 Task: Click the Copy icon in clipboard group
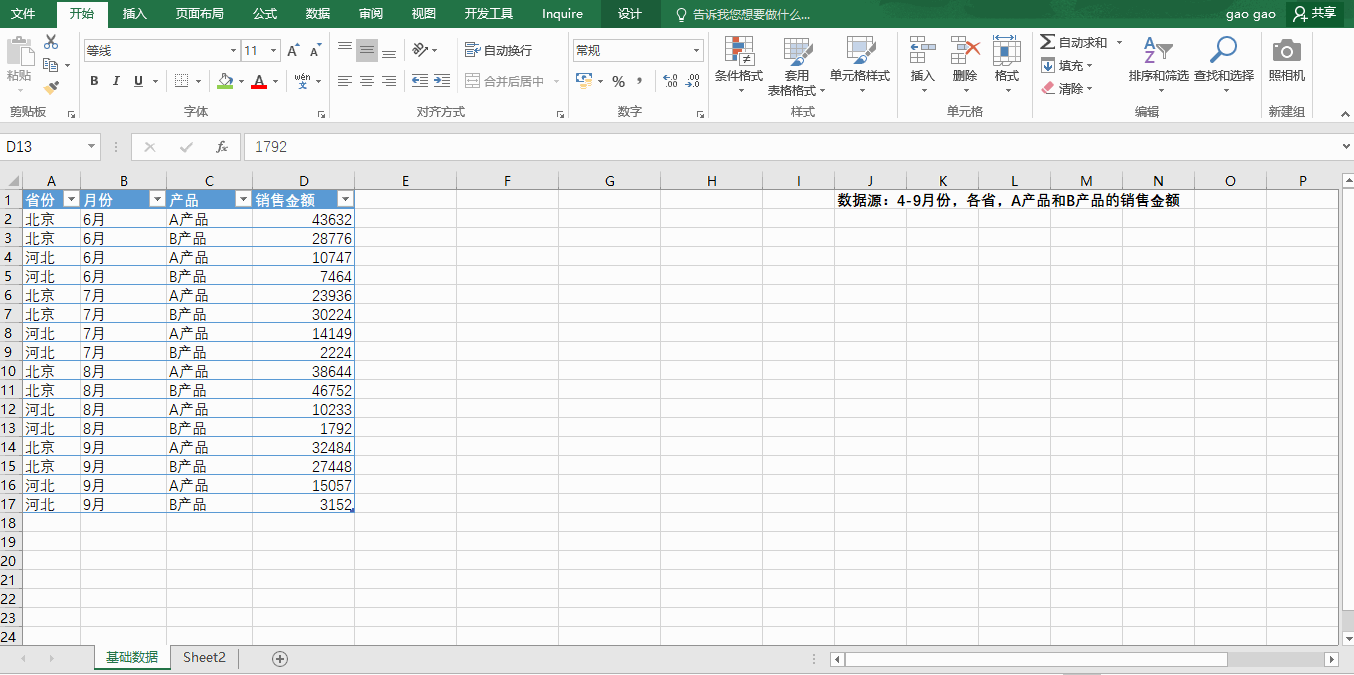pos(50,65)
